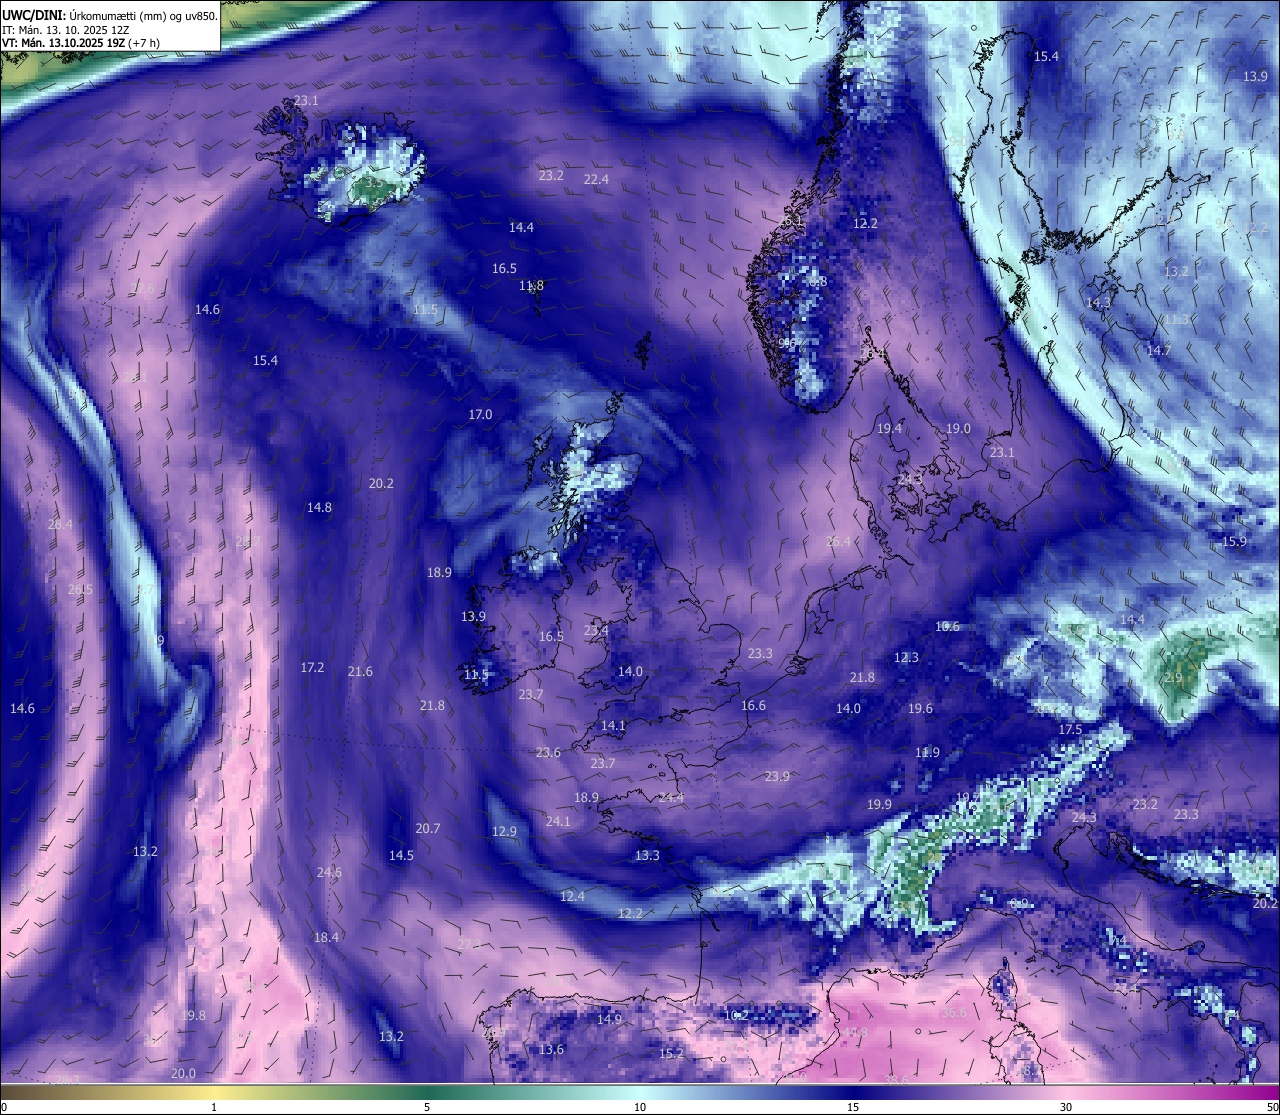Image resolution: width=1280 pixels, height=1115 pixels.
Task: Click the 13.6 value over Portugal
Action: pos(551,1049)
